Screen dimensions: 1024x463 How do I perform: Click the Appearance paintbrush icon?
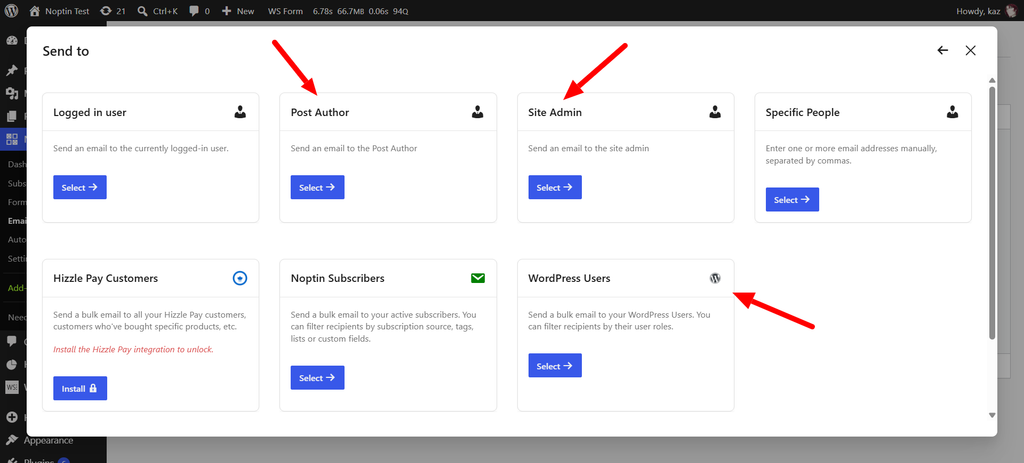[x=12, y=440]
